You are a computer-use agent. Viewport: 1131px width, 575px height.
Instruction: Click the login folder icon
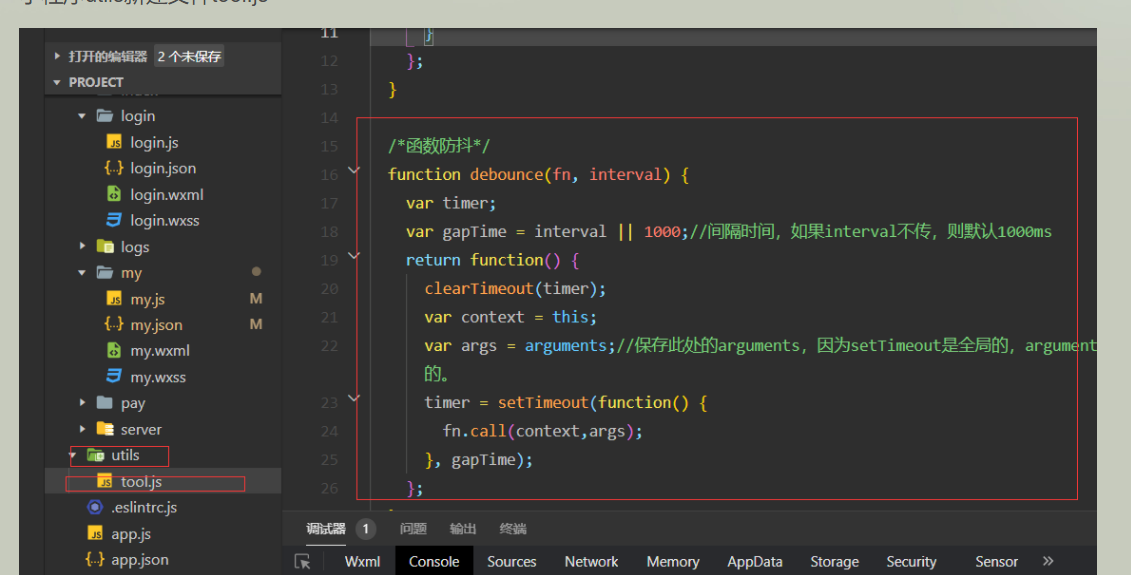(105, 115)
